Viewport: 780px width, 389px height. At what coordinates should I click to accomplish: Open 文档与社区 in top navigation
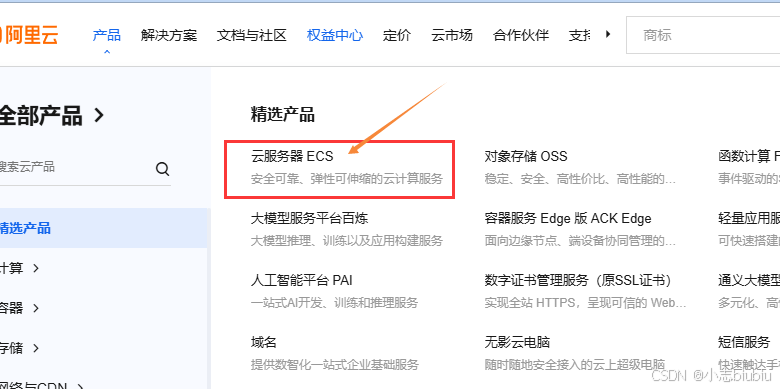click(x=252, y=35)
